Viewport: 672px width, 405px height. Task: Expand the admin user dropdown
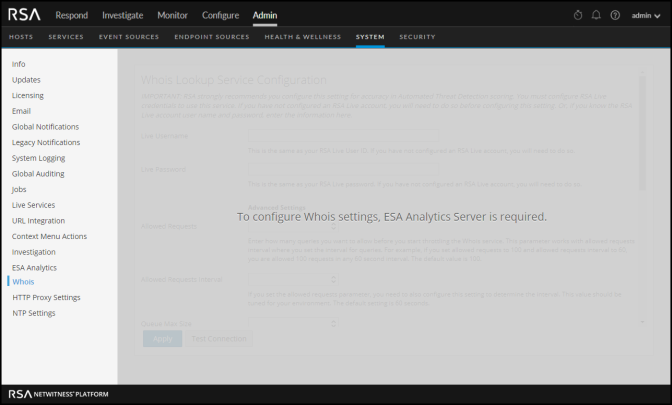pos(647,15)
